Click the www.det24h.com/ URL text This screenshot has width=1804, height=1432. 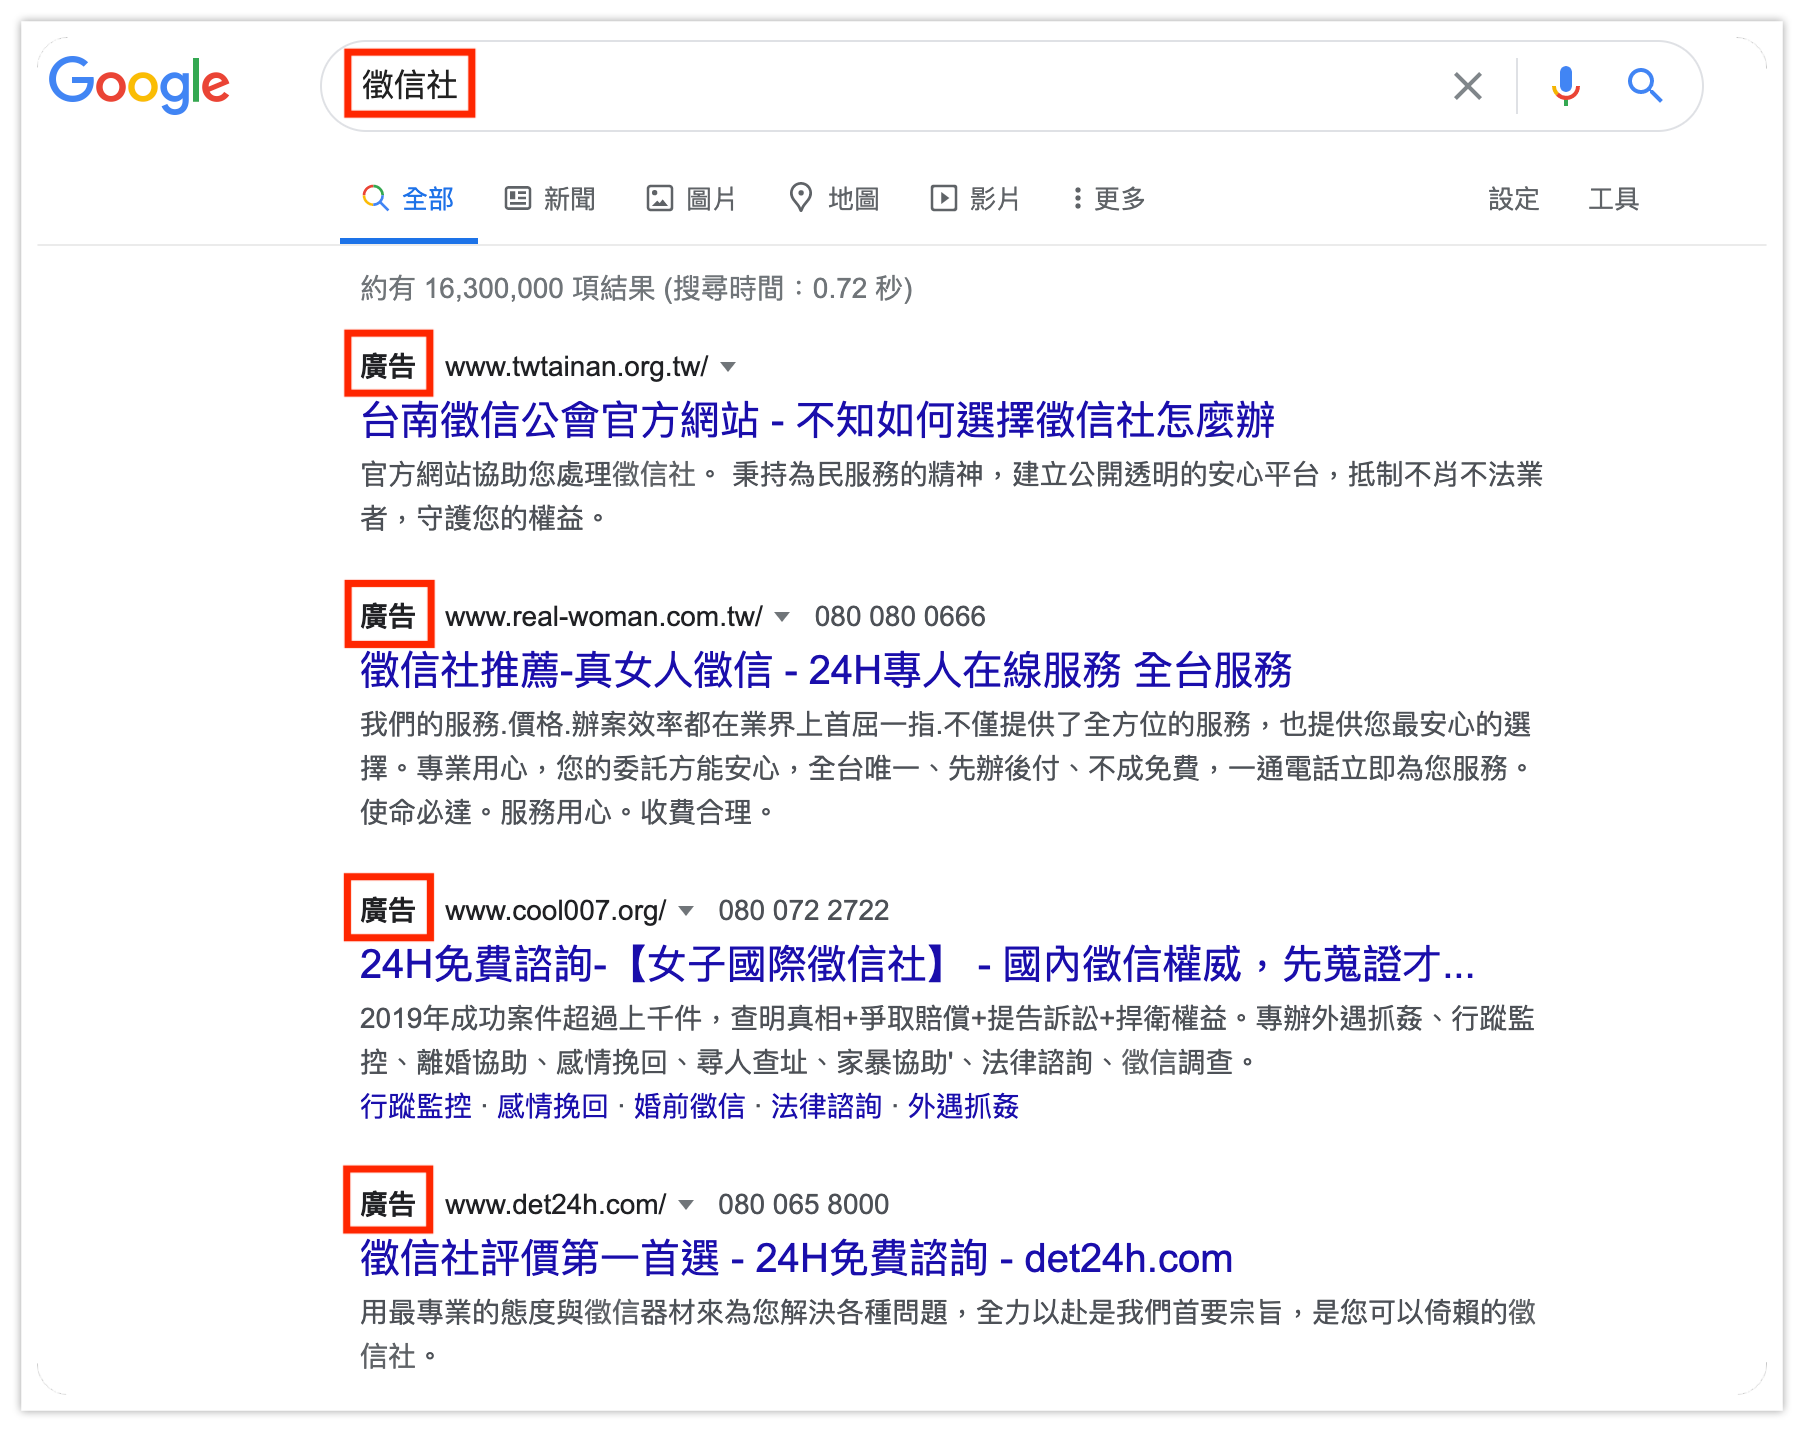556,1205
